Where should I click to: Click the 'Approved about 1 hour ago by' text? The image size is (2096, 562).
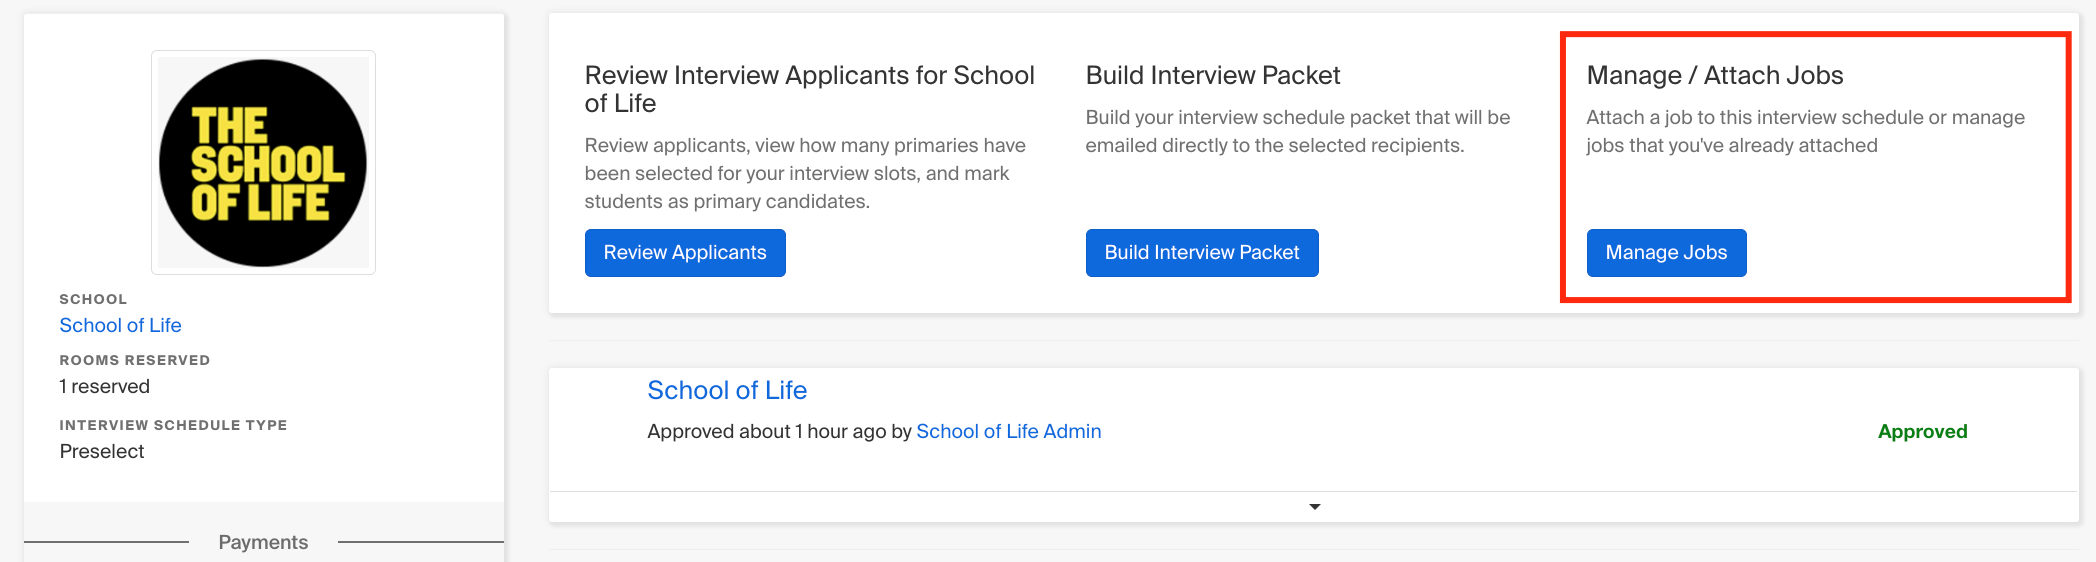click(779, 431)
